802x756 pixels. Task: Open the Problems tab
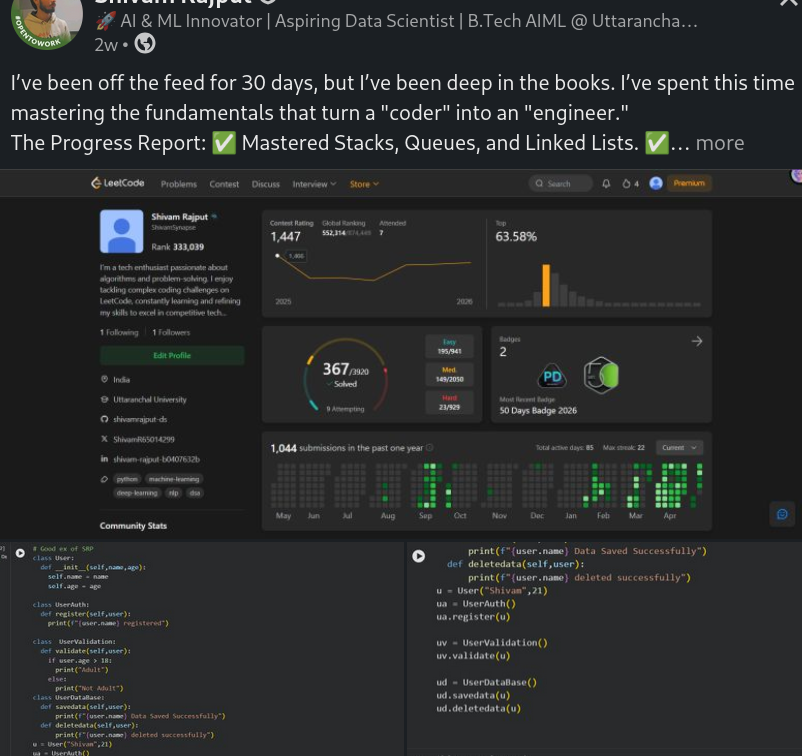point(179,184)
